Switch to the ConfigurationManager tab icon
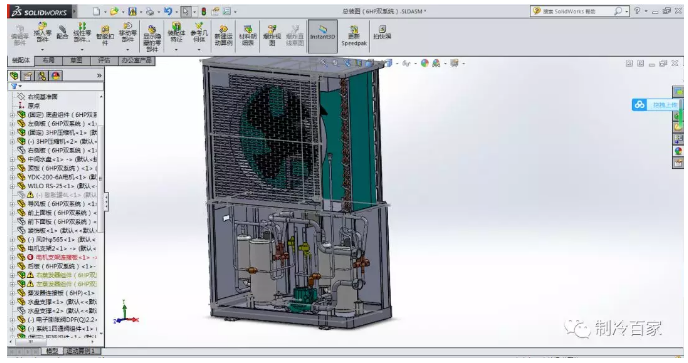Viewport: 688px width, 363px height. click(x=42, y=76)
